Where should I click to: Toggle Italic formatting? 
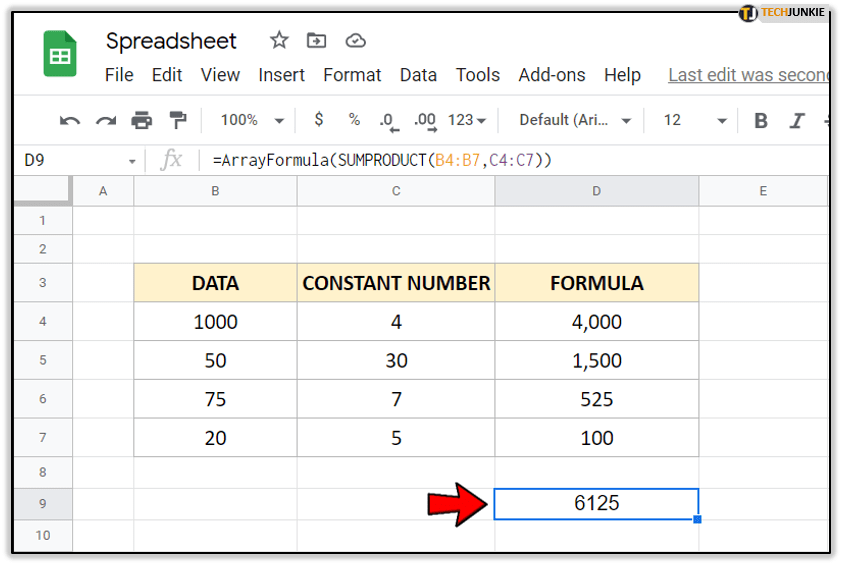(797, 121)
